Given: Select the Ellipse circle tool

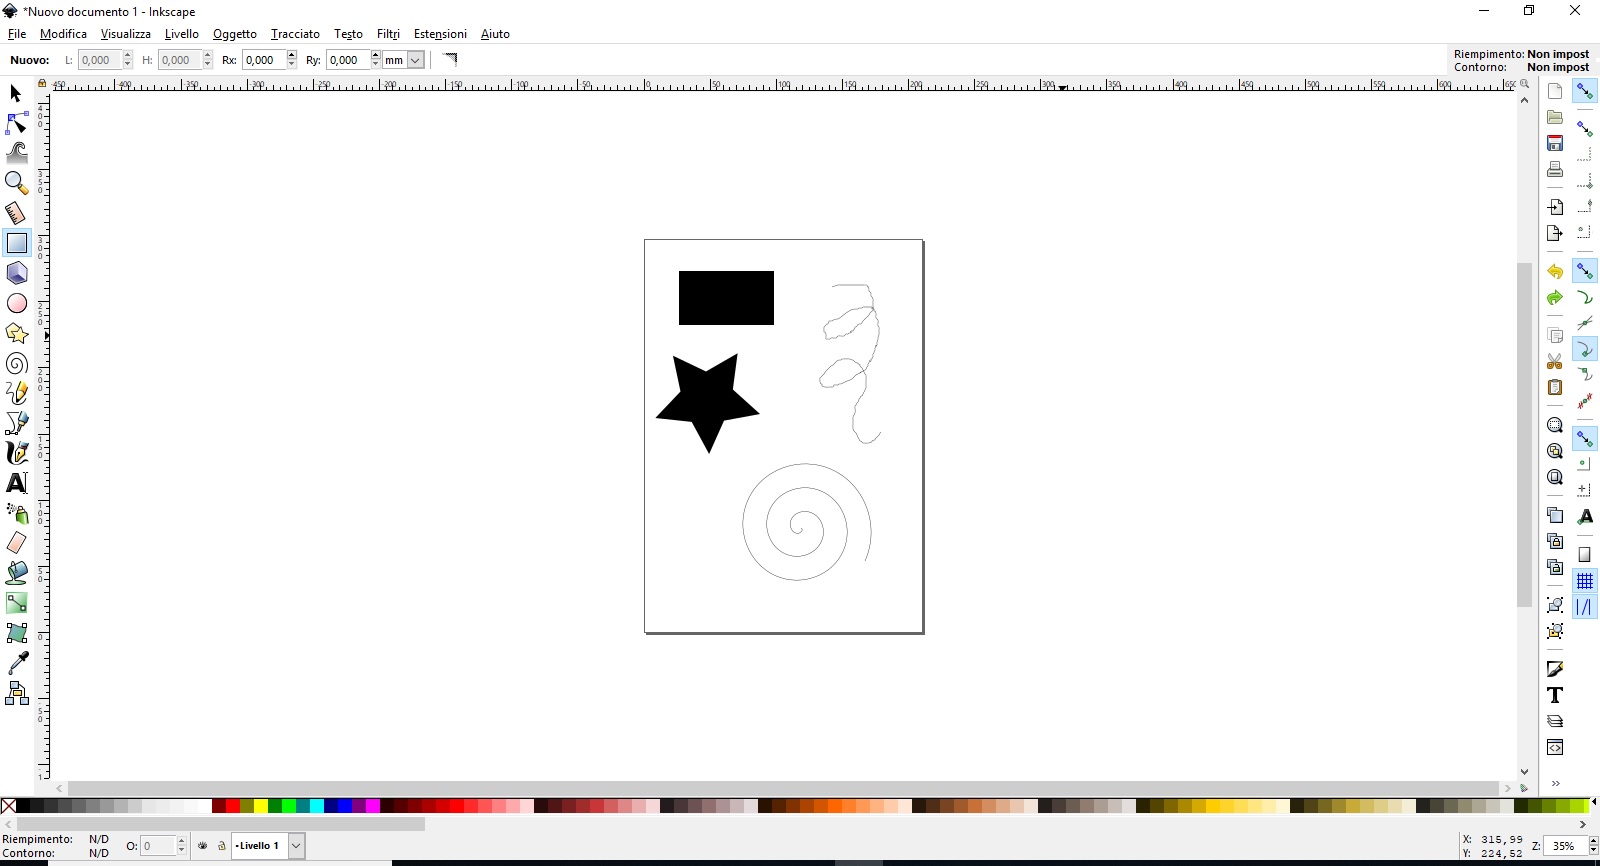Looking at the screenshot, I should click(16, 303).
